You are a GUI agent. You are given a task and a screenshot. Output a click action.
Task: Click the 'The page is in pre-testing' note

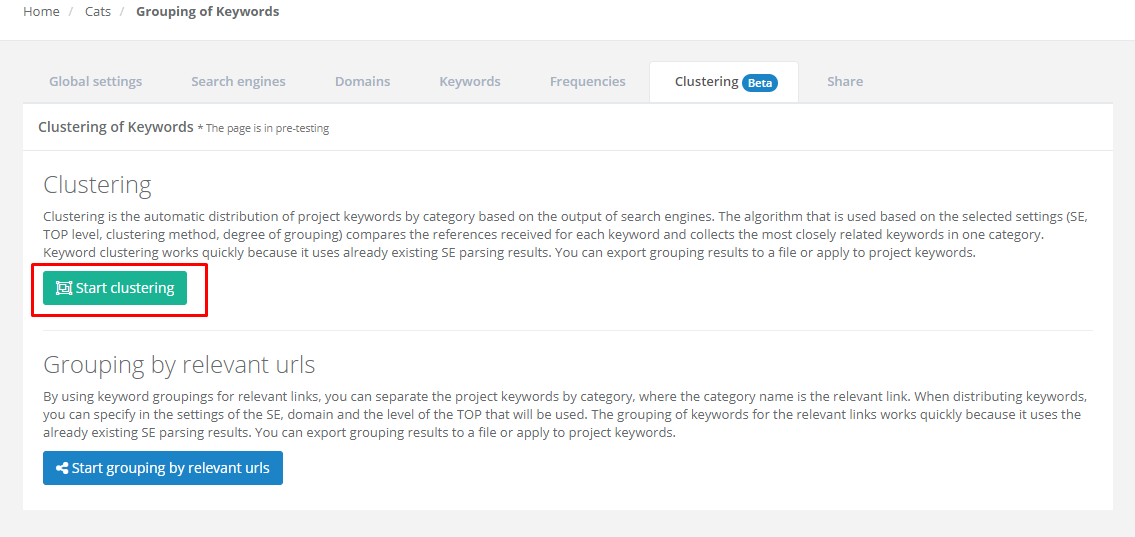263,129
